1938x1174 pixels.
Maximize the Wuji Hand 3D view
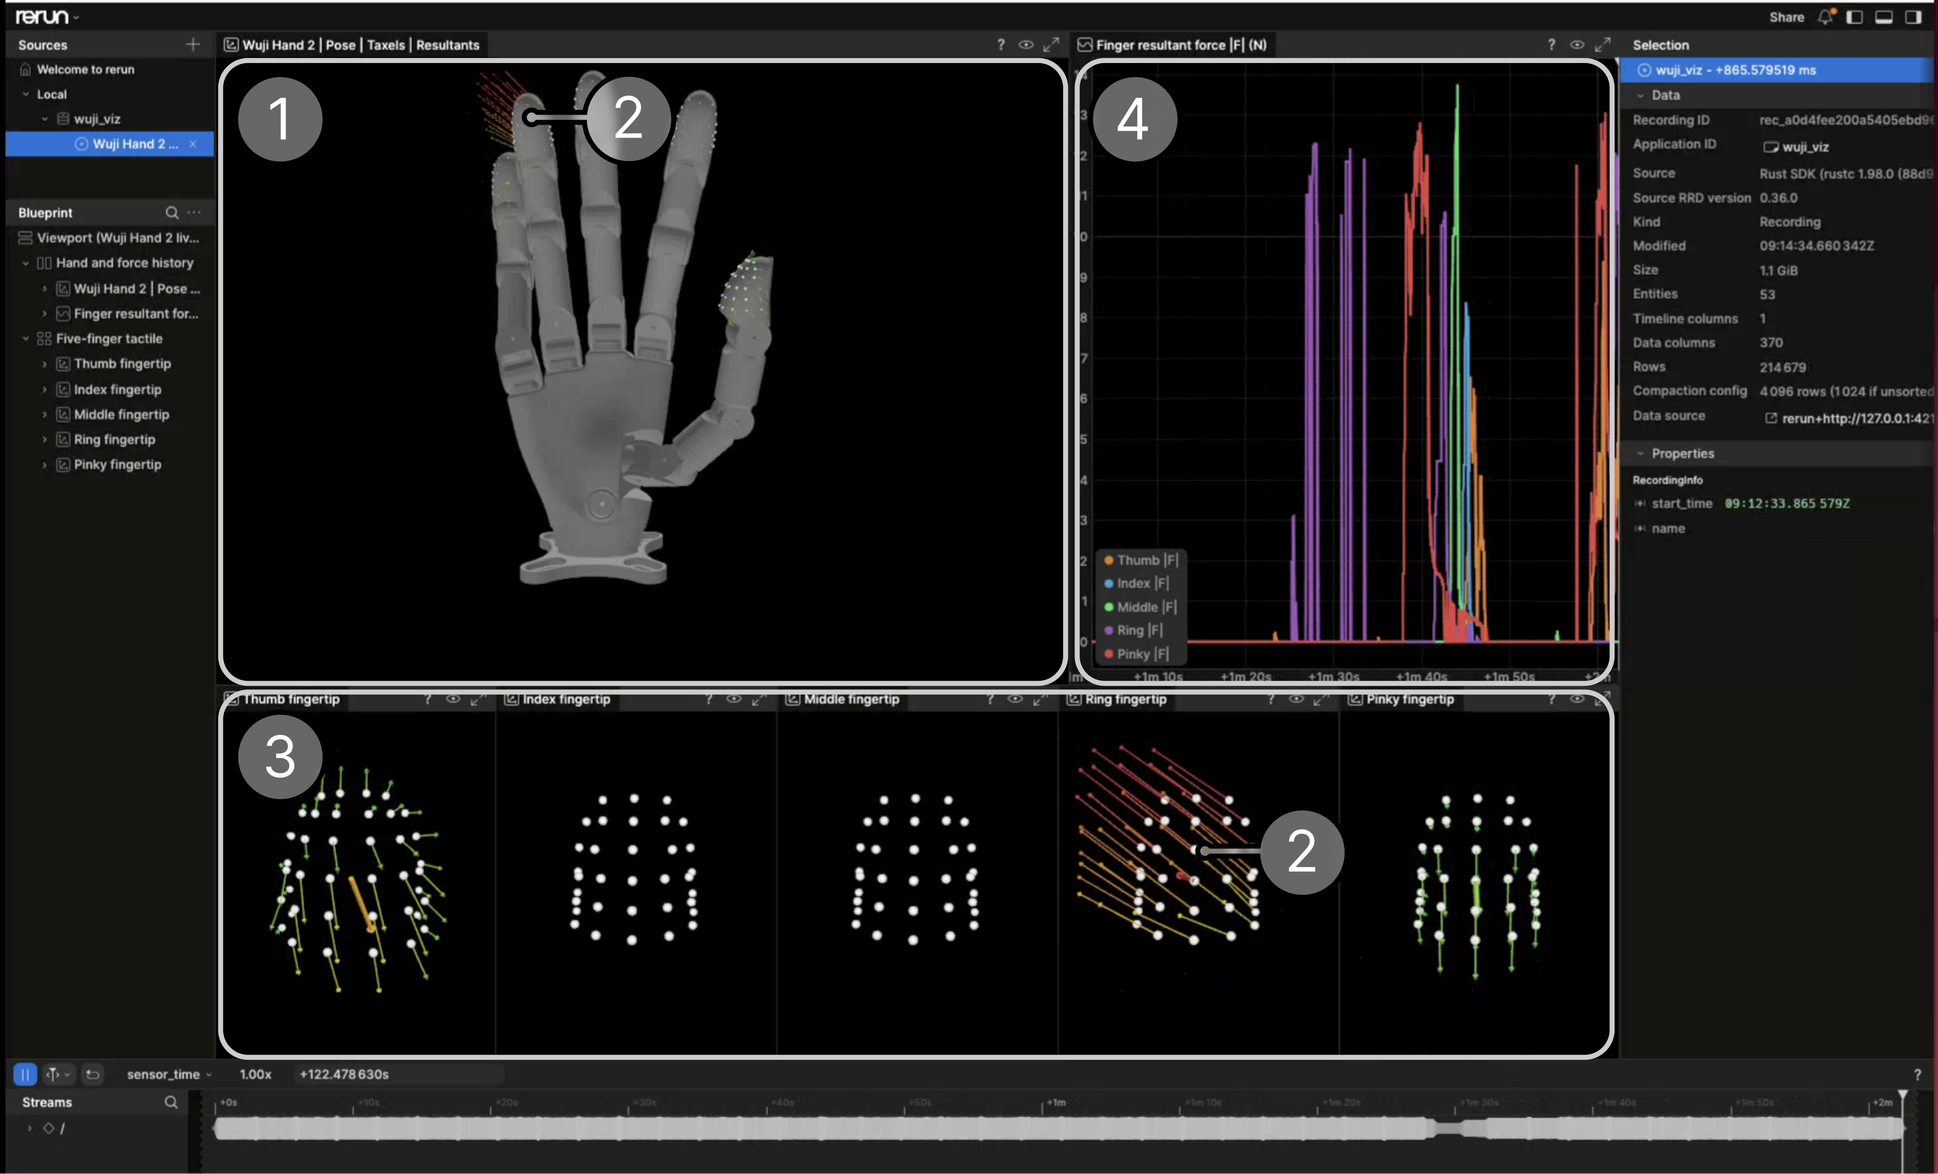tap(1051, 45)
